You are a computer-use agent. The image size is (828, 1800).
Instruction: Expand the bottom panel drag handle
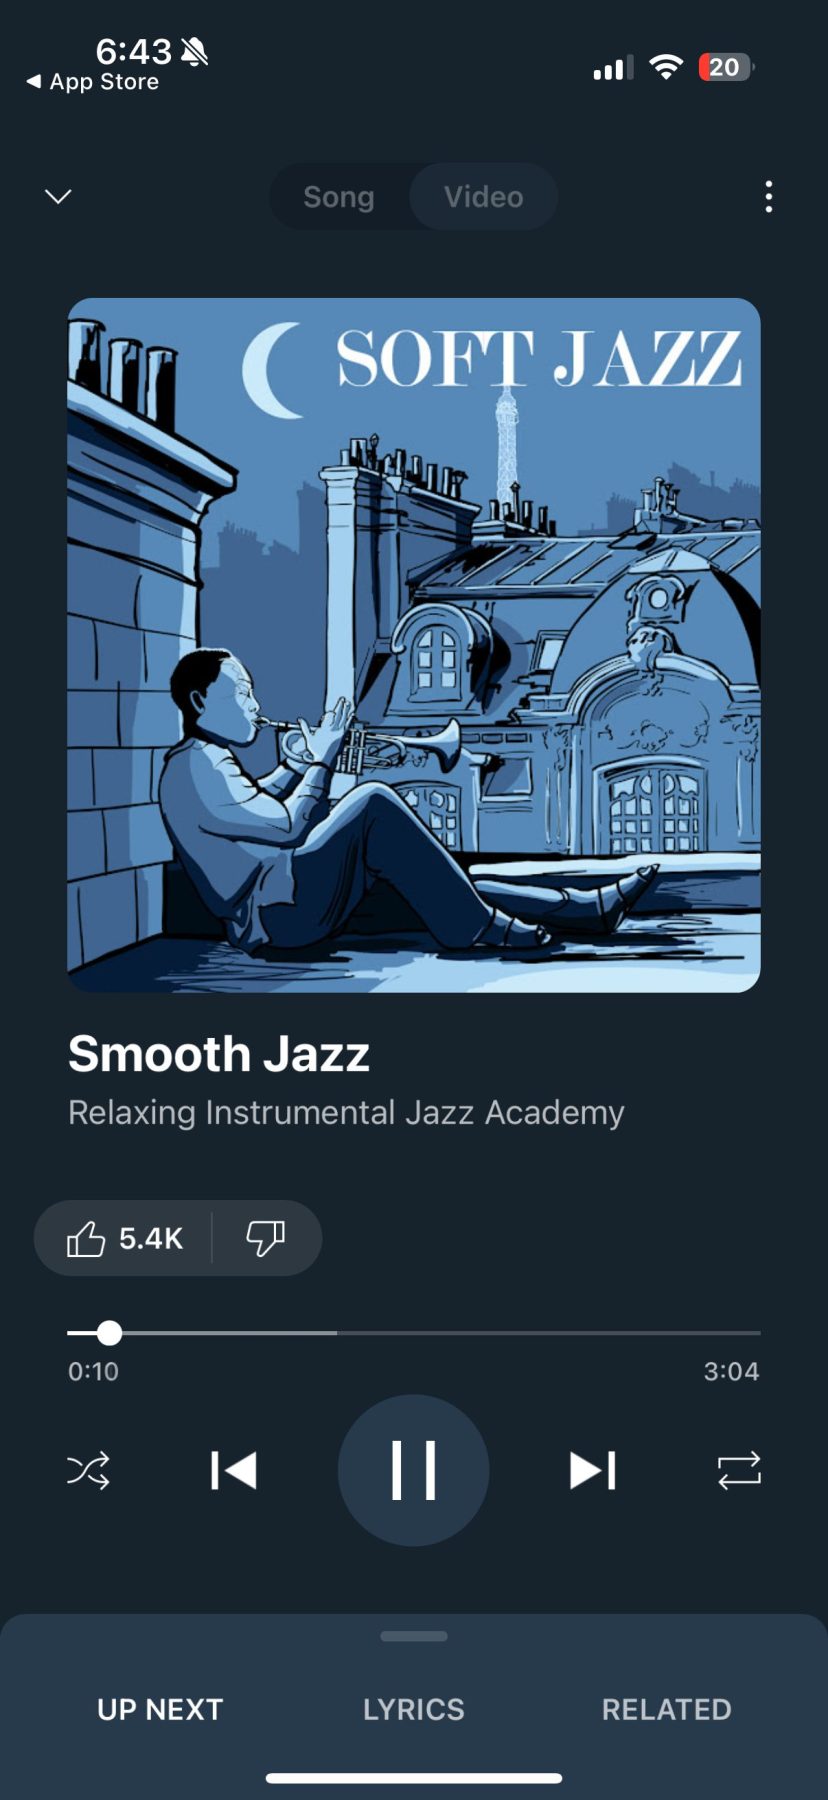[414, 1637]
